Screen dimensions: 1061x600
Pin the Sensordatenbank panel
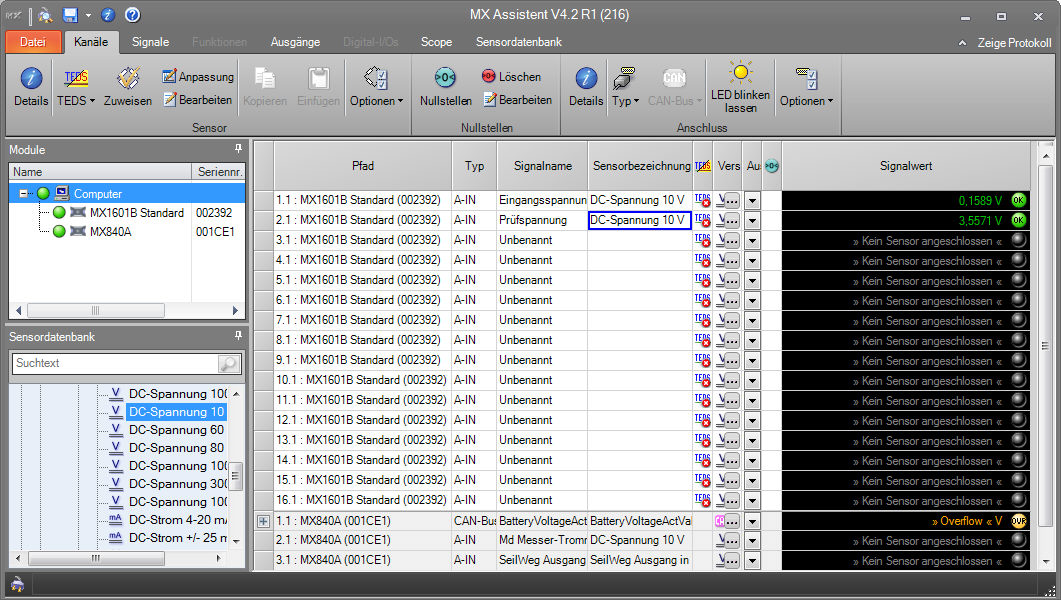point(238,337)
